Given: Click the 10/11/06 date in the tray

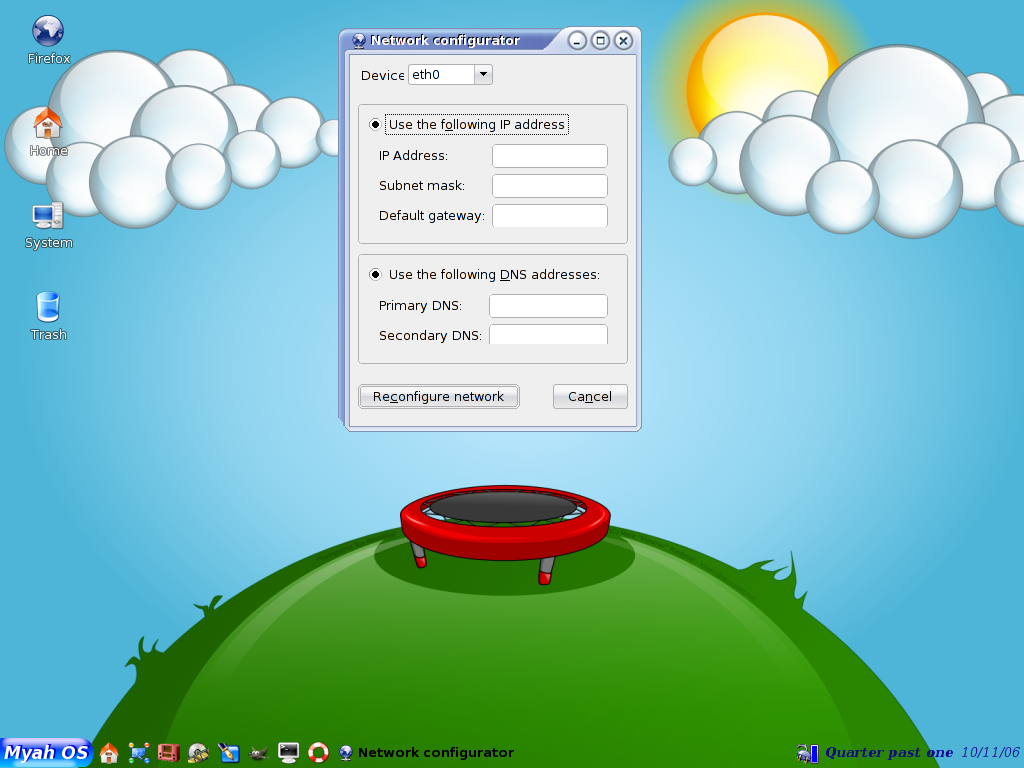Looking at the screenshot, I should (990, 752).
